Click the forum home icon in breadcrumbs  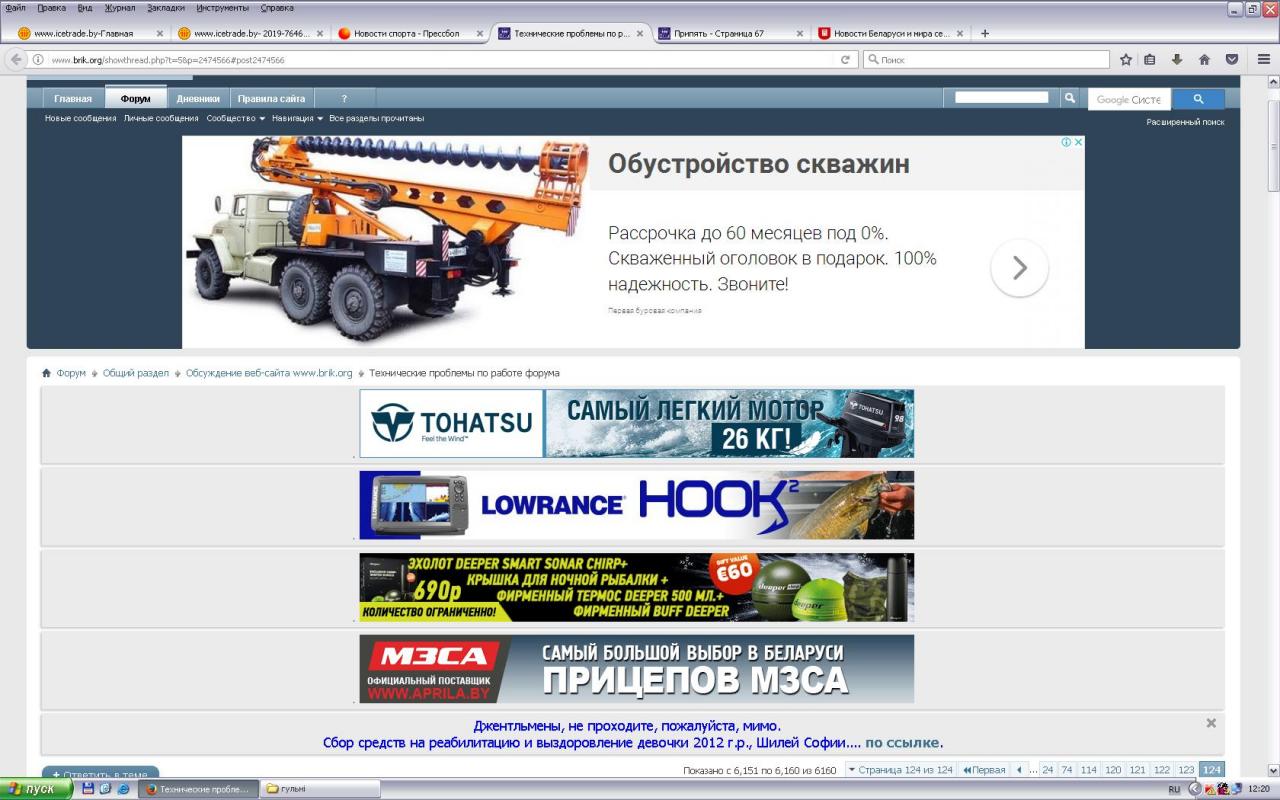coord(46,373)
